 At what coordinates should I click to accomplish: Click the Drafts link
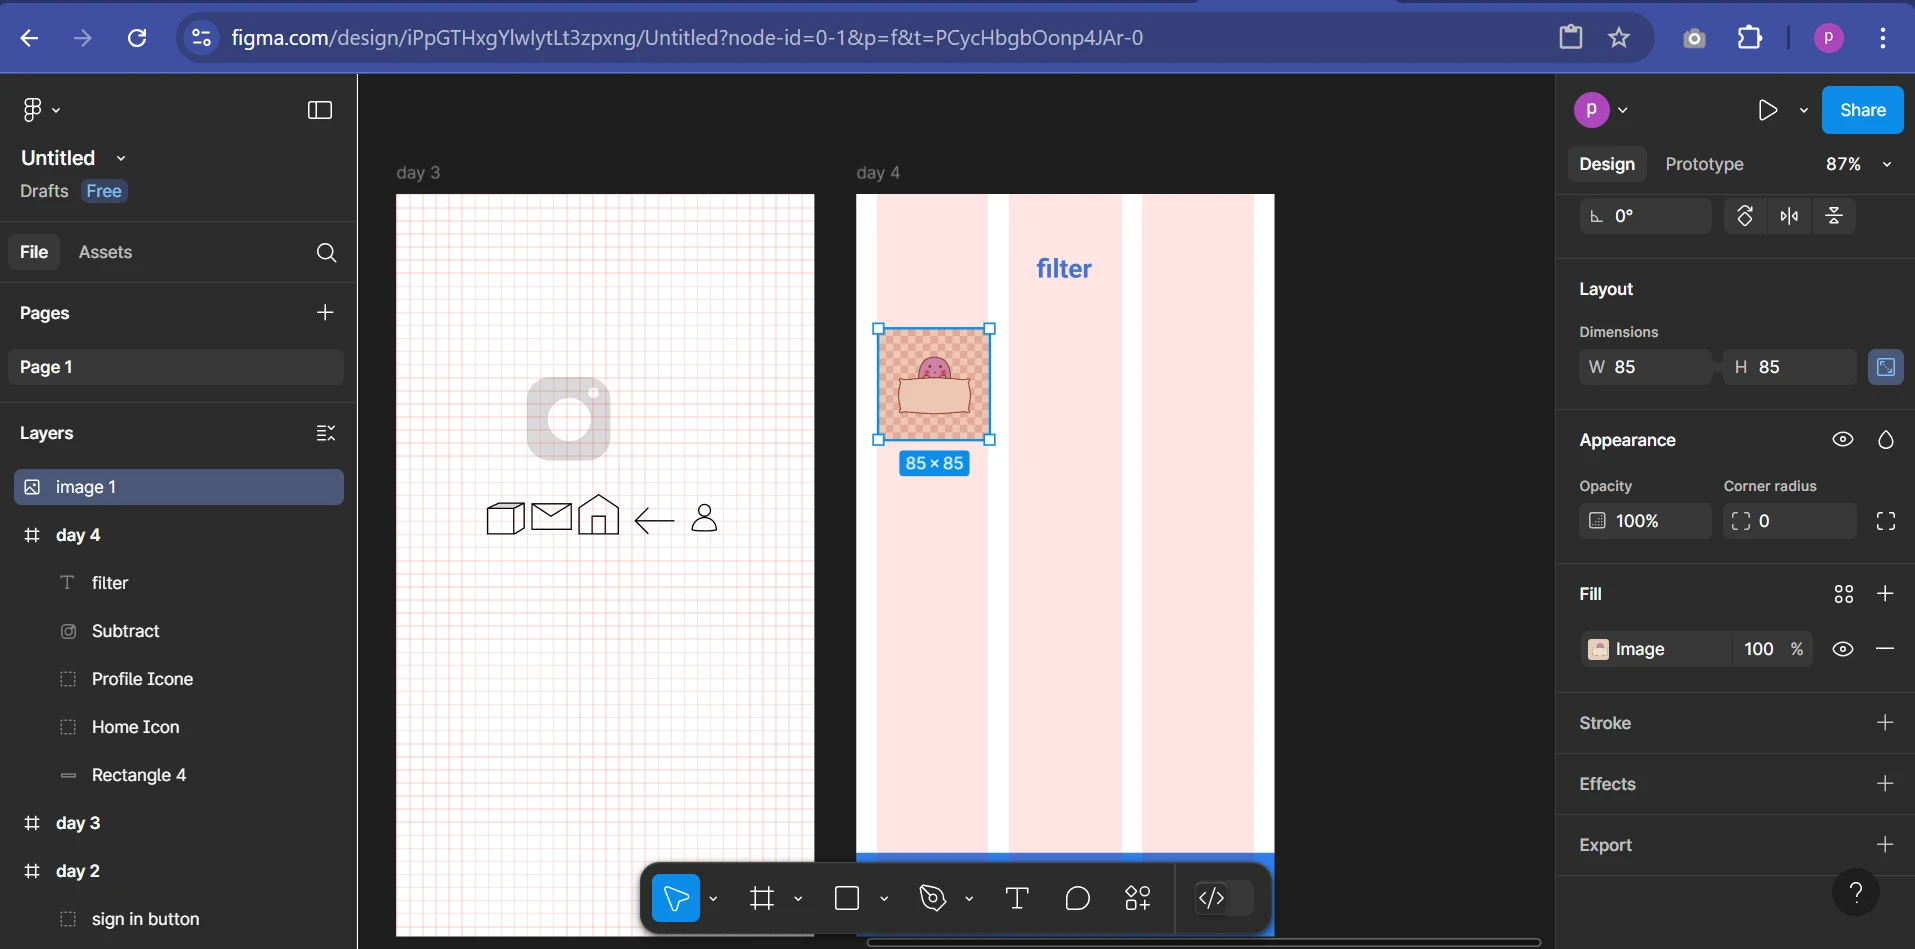(x=44, y=191)
